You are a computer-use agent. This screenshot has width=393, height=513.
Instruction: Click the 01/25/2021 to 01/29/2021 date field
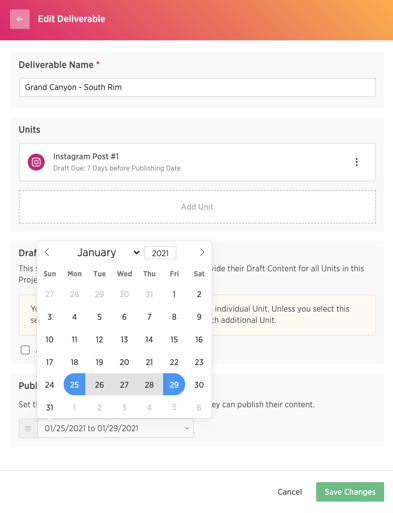[x=115, y=428]
